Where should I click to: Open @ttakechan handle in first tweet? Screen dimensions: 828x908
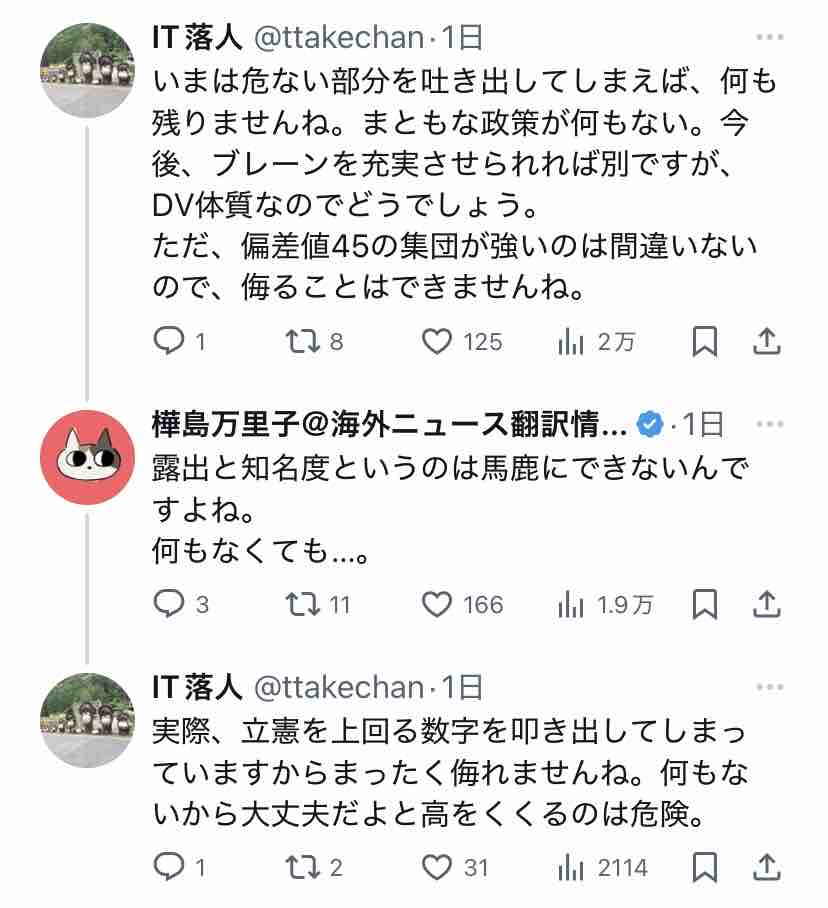coord(339,38)
